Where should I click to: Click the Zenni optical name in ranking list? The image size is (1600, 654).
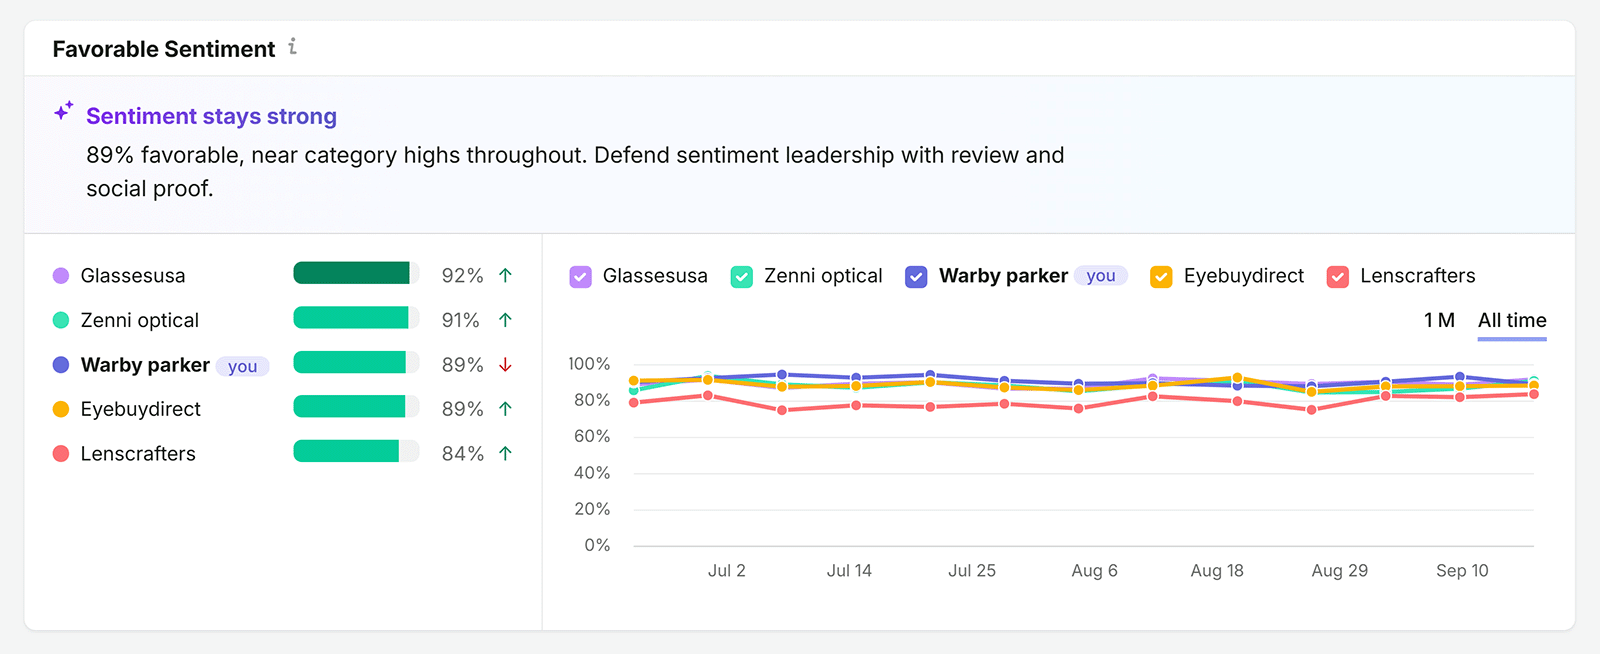140,320
